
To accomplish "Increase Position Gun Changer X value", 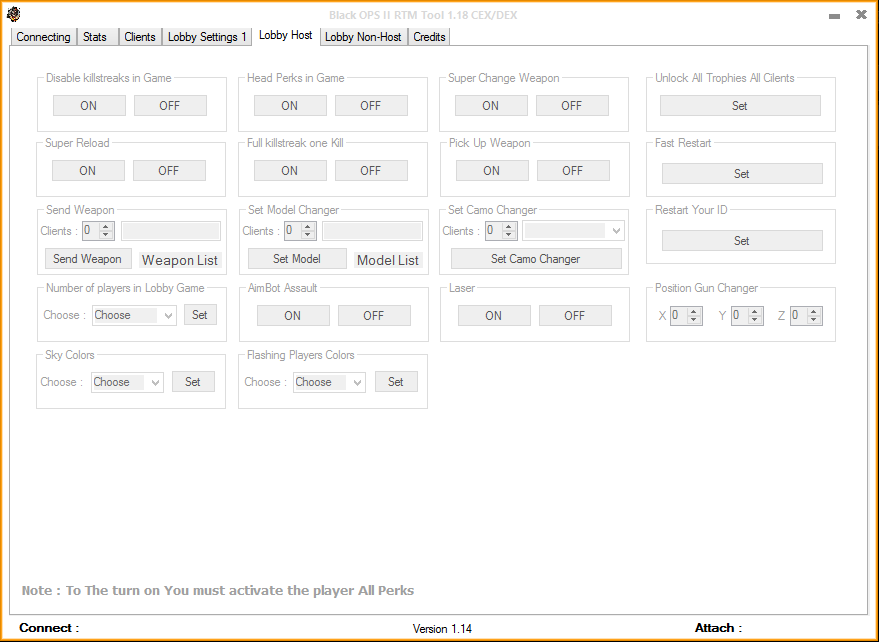I will pyautogui.click(x=694, y=311).
